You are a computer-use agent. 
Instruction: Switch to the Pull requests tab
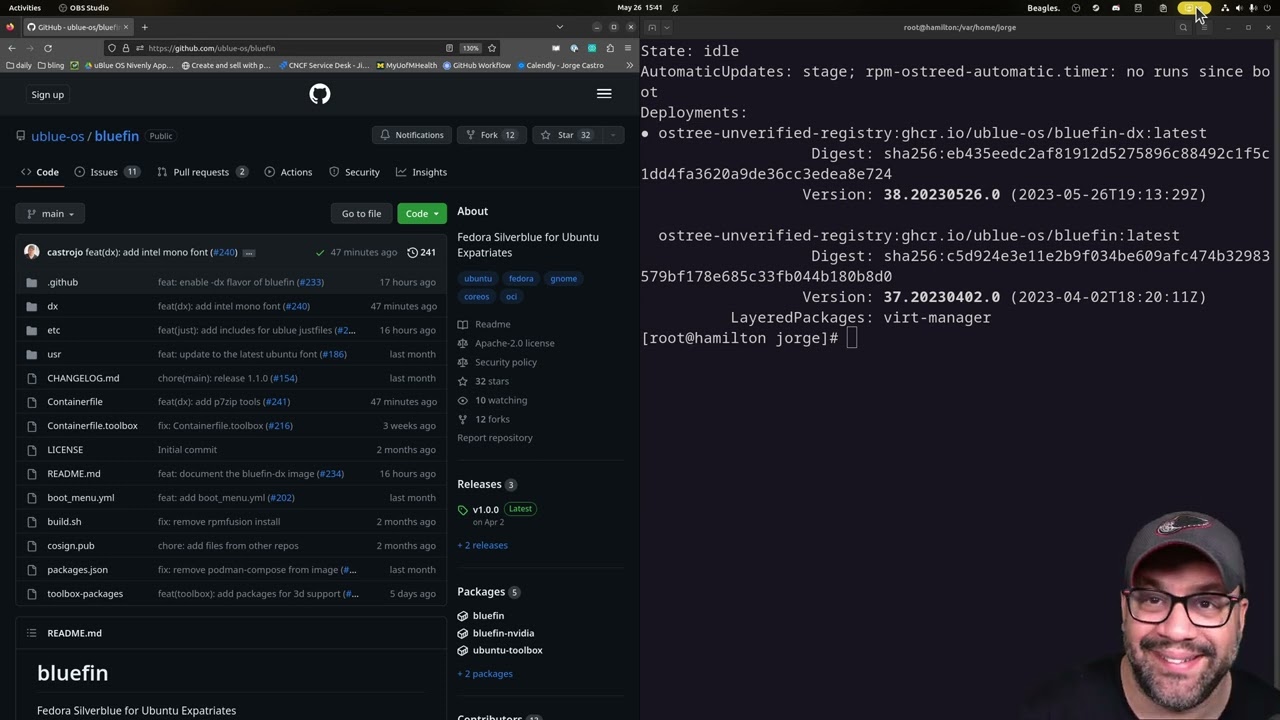point(202,172)
